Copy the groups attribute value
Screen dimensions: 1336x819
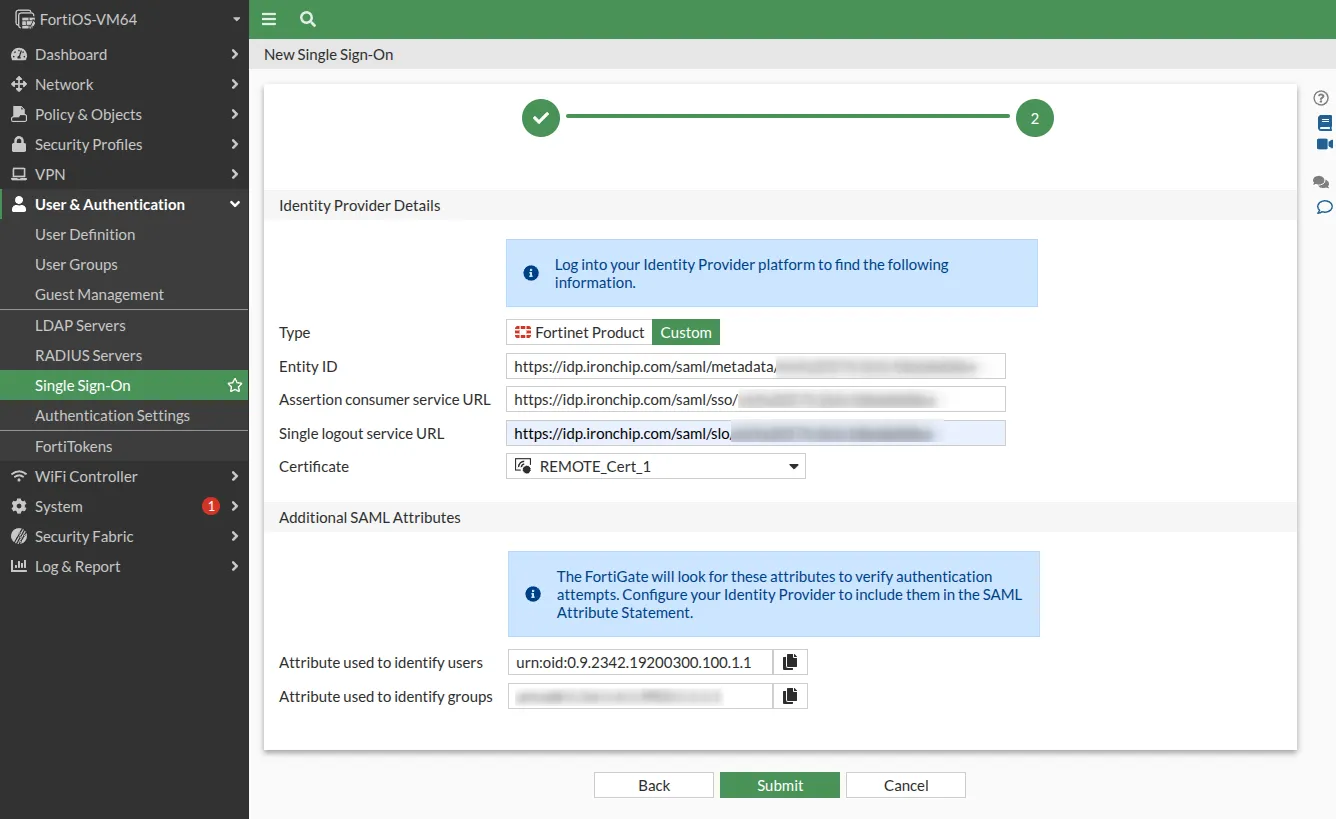coord(790,696)
